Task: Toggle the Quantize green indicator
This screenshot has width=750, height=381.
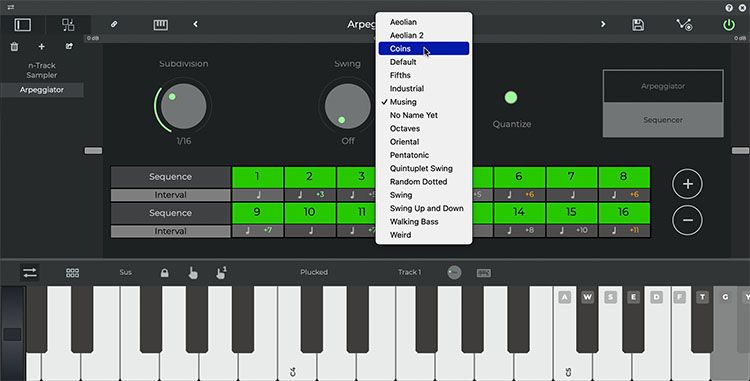Action: pos(511,98)
